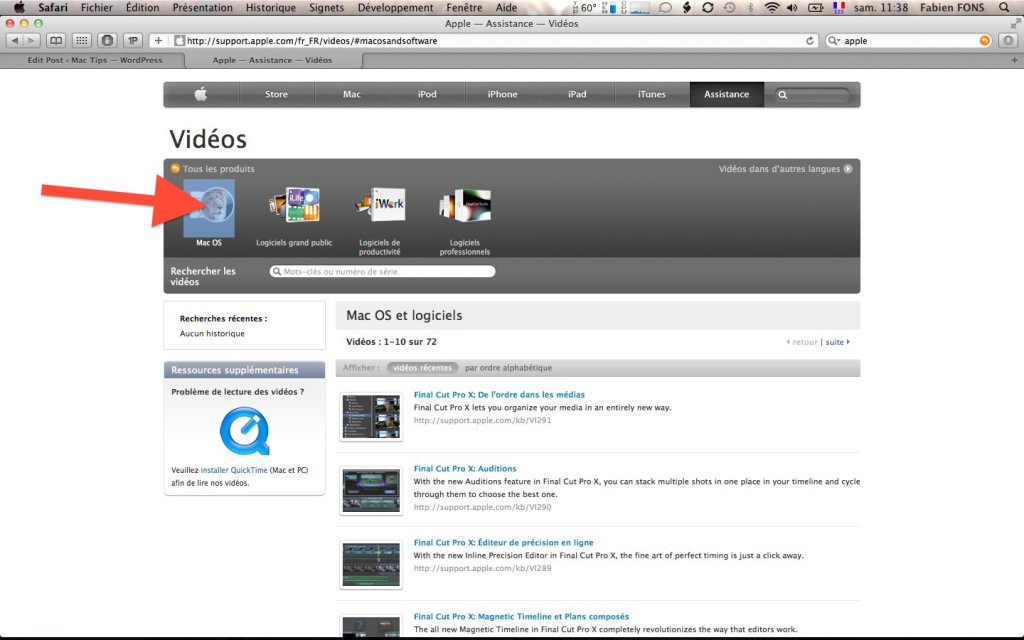Screen dimensions: 1024x640
Task: Go to next page with suite
Action: point(837,342)
